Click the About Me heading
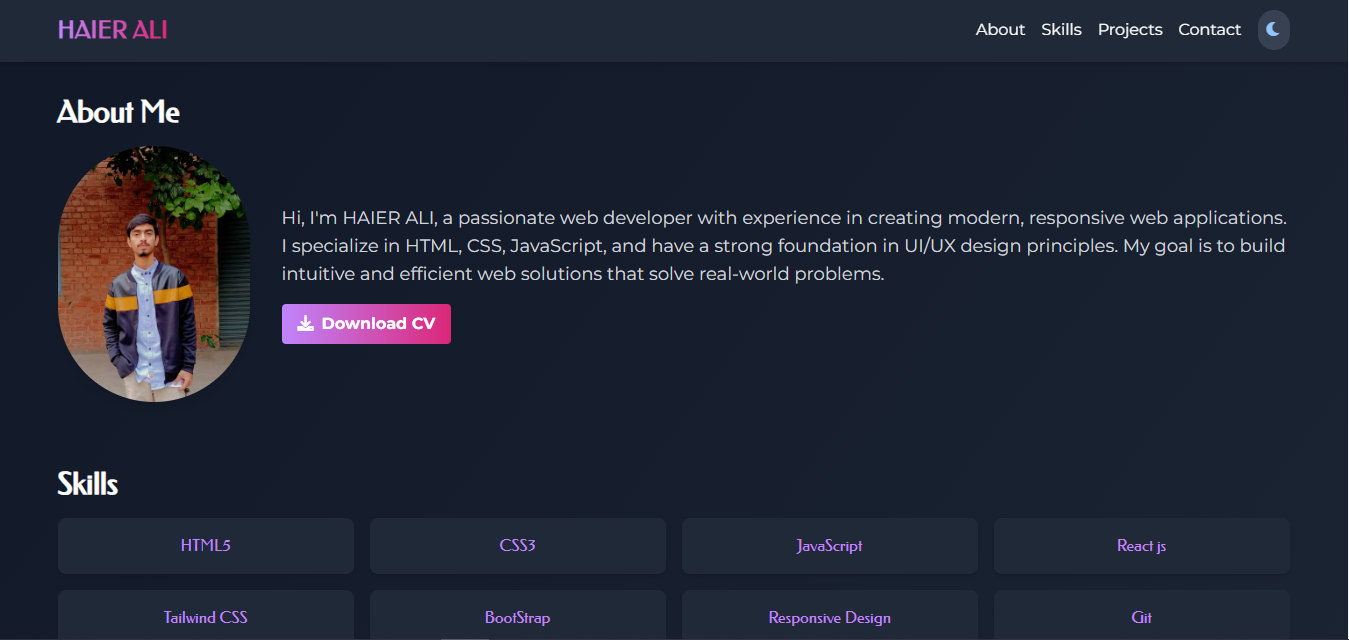This screenshot has width=1349, height=640. coord(118,112)
